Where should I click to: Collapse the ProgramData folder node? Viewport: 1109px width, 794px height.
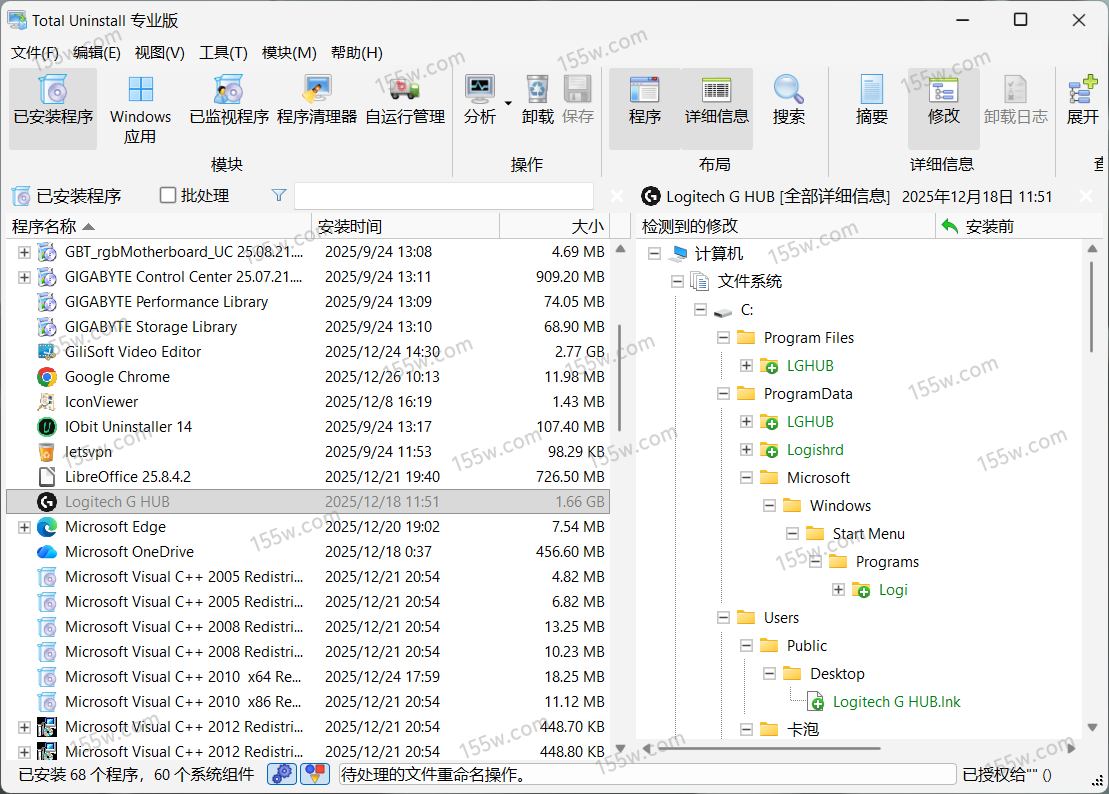pos(723,394)
